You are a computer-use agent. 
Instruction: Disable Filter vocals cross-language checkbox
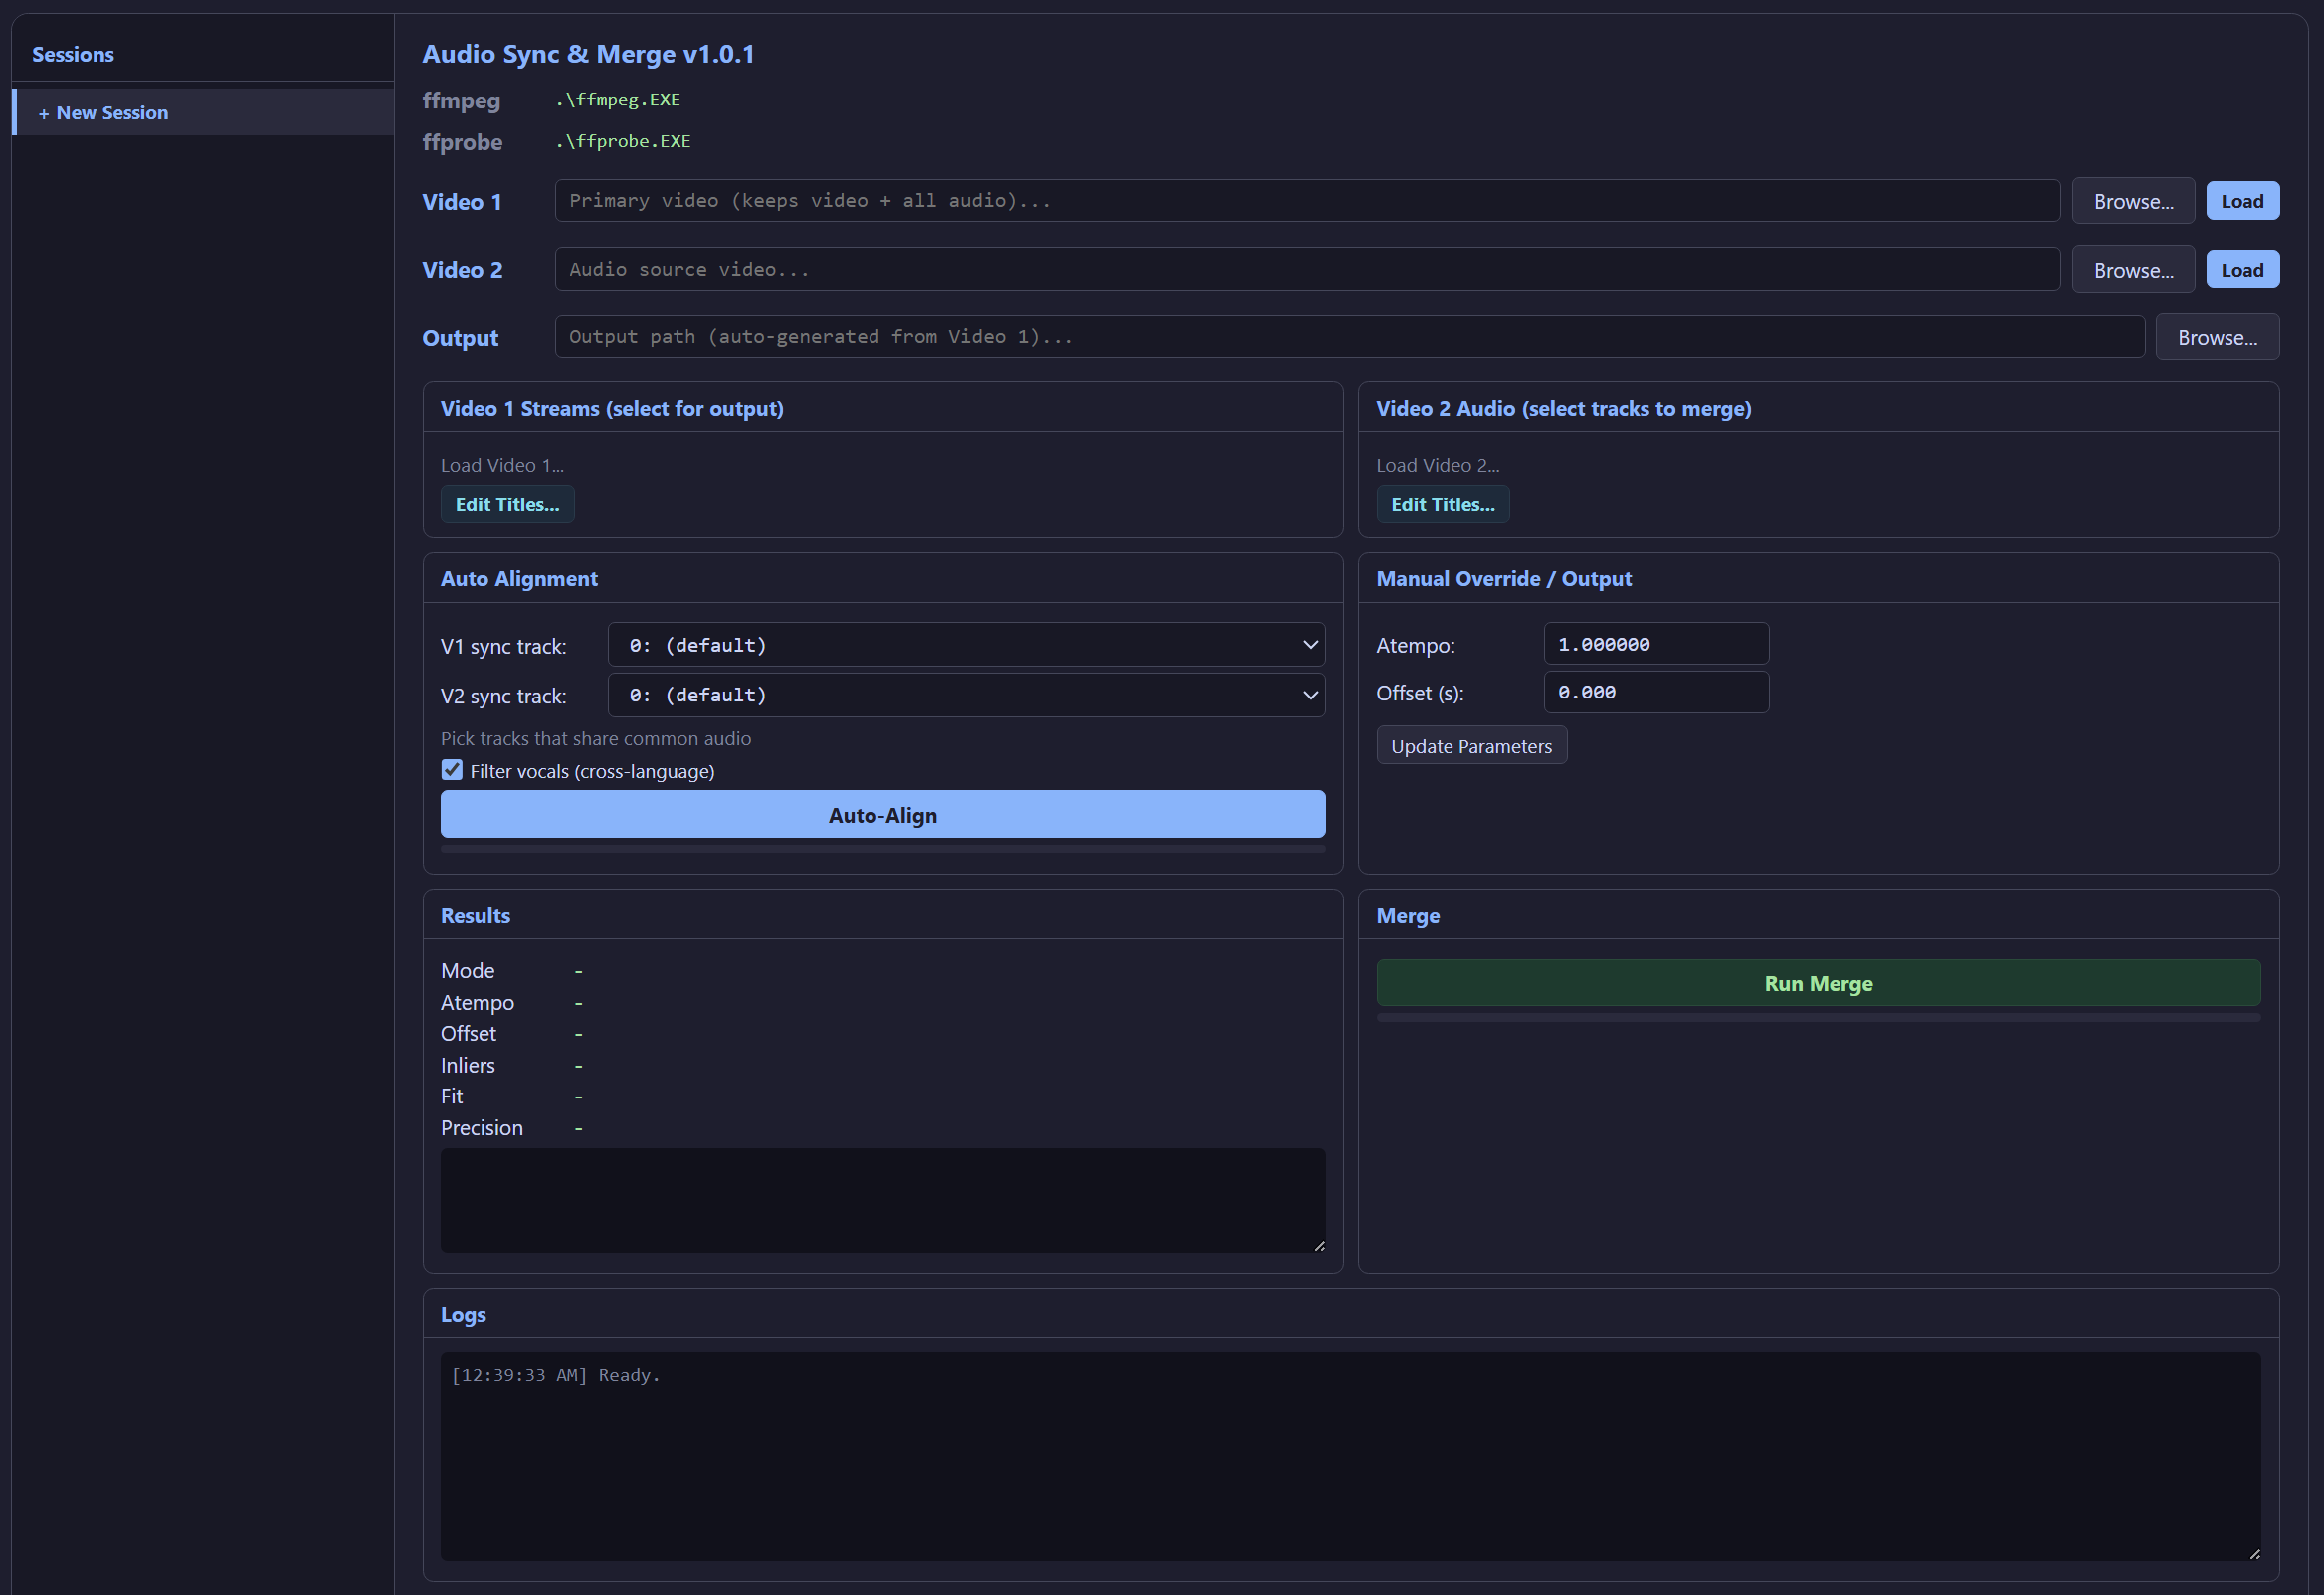452,770
